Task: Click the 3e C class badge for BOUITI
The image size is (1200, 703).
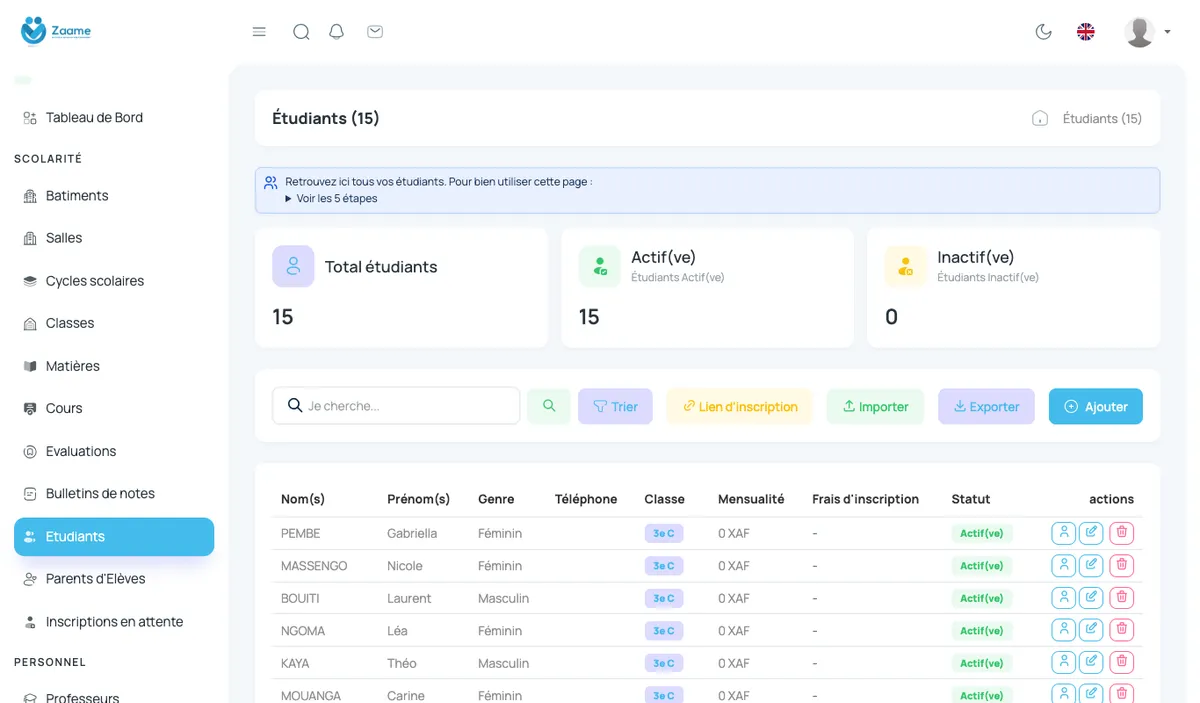Action: point(664,598)
